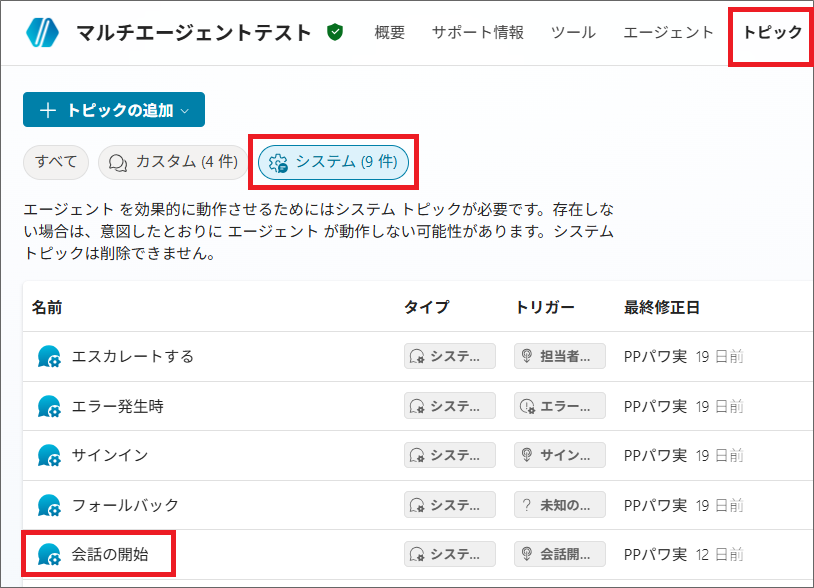The width and height of the screenshot is (814, 588).
Task: Open the トピックの追加 dropdown
Action: pos(114,110)
